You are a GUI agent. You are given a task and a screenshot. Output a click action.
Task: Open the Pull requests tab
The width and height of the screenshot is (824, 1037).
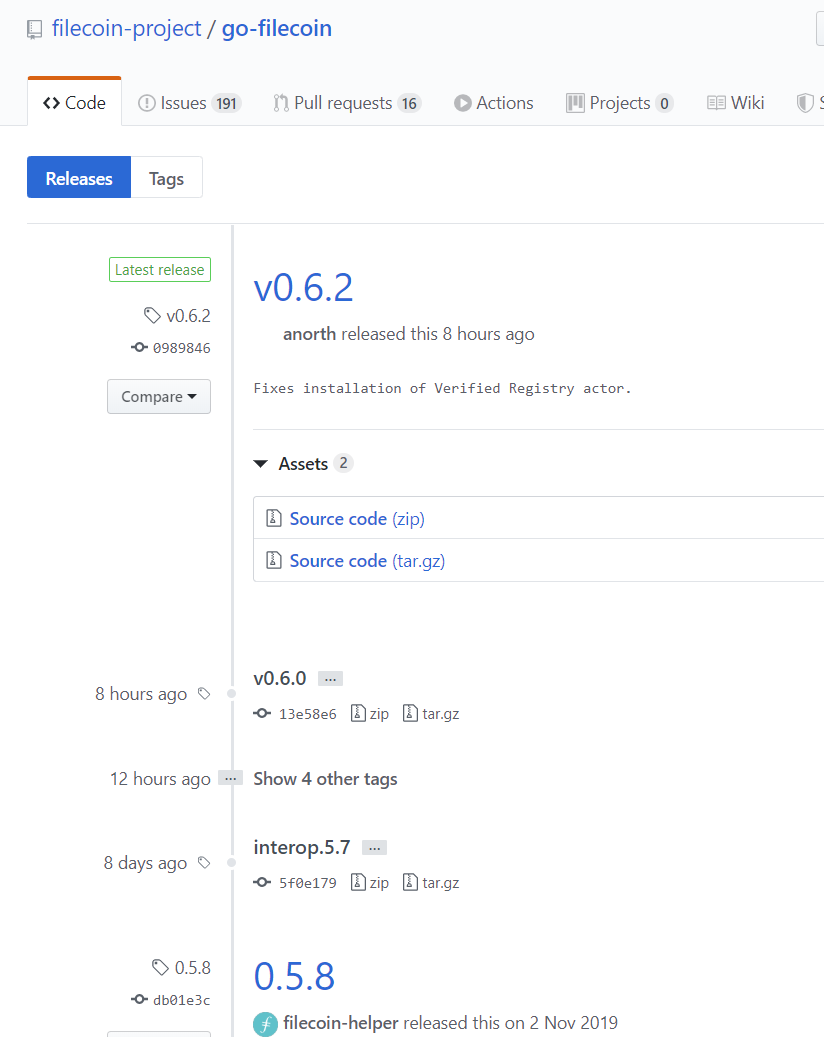tap(347, 103)
